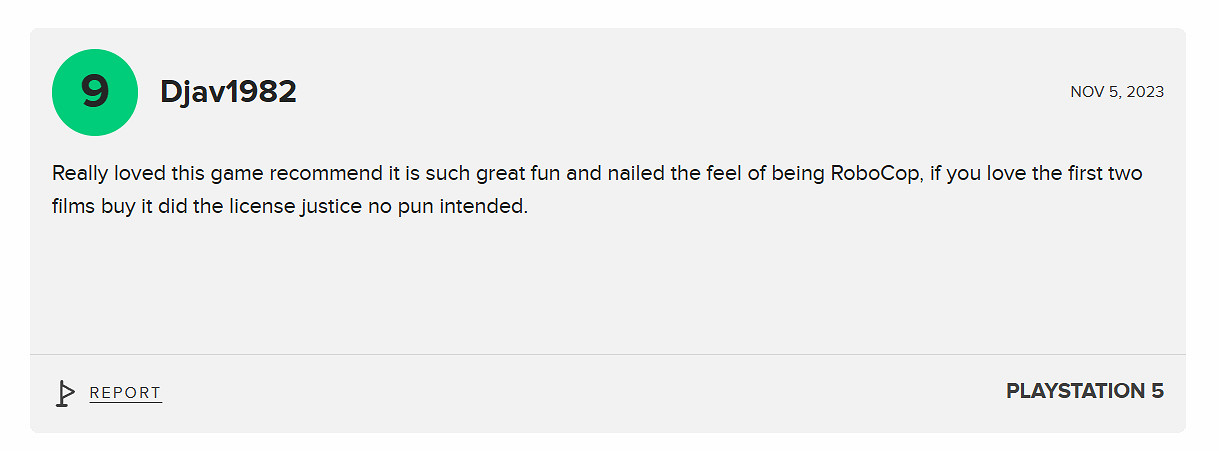Click the Nov 5, 2023 review date

point(1117,92)
